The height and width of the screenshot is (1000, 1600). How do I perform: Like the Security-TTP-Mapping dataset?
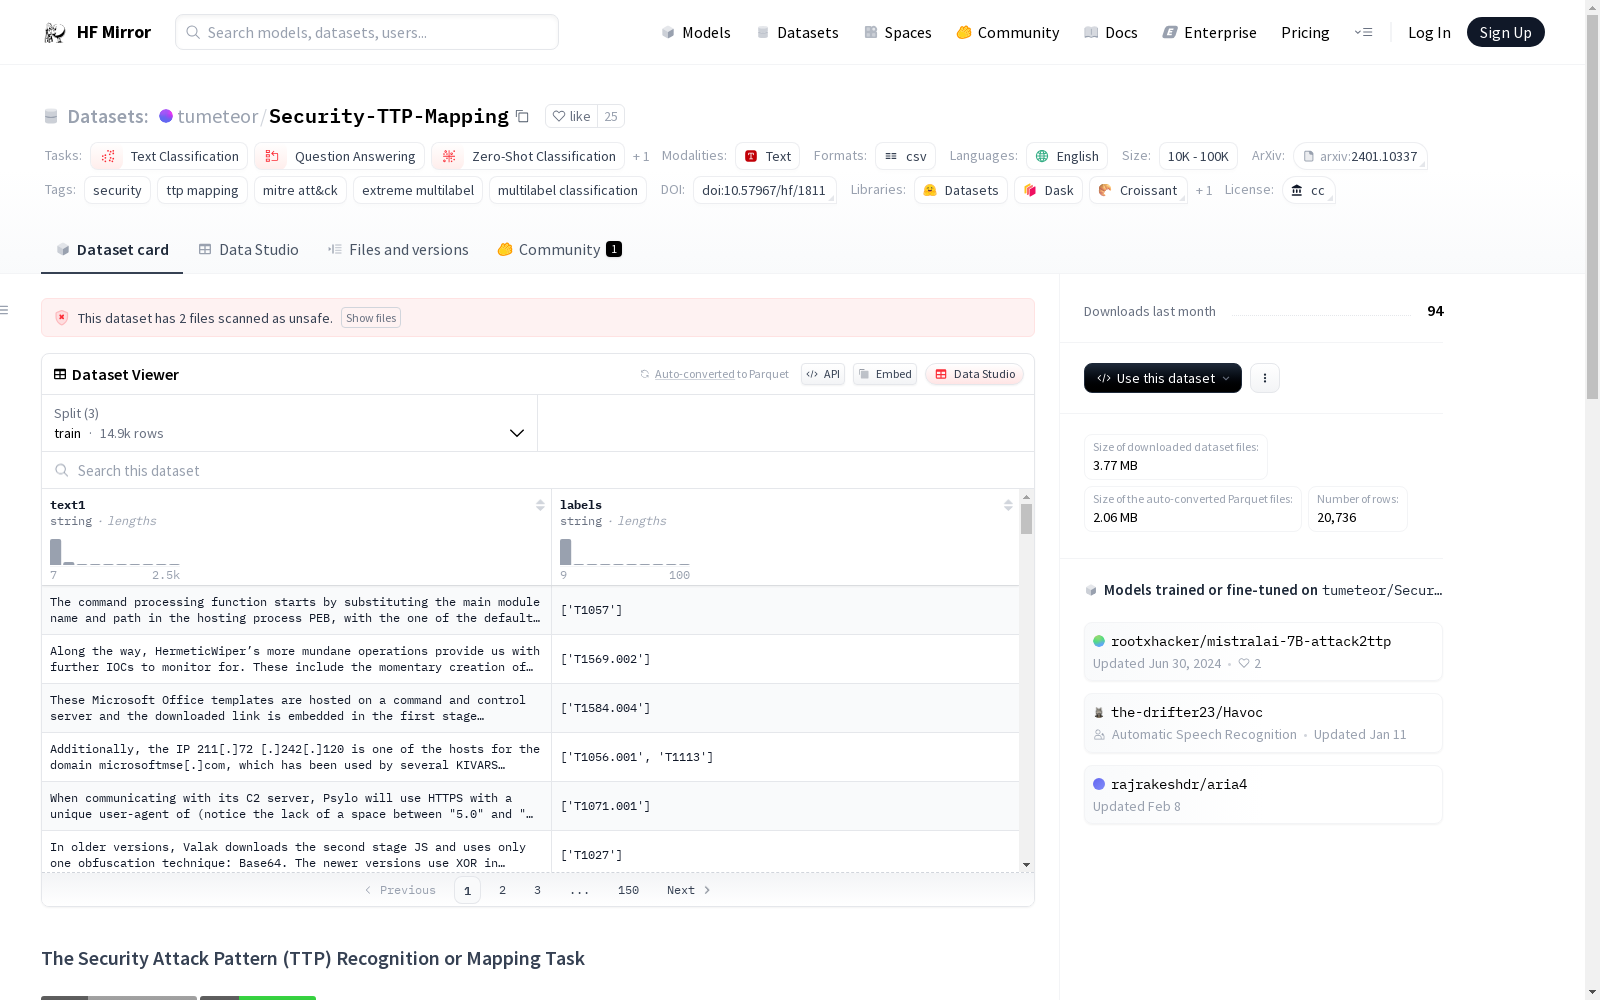(x=572, y=116)
